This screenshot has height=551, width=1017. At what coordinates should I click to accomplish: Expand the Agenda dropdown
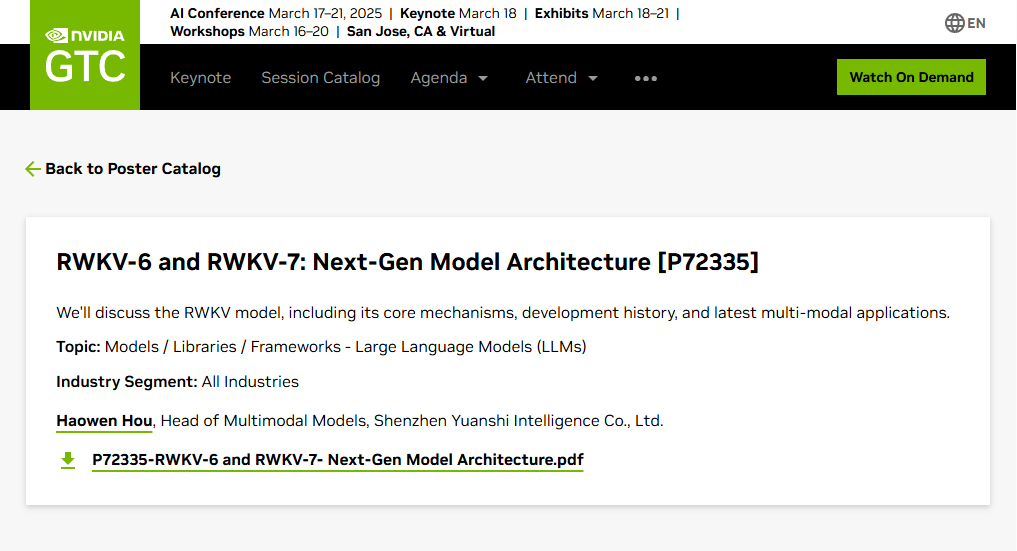[x=449, y=78]
